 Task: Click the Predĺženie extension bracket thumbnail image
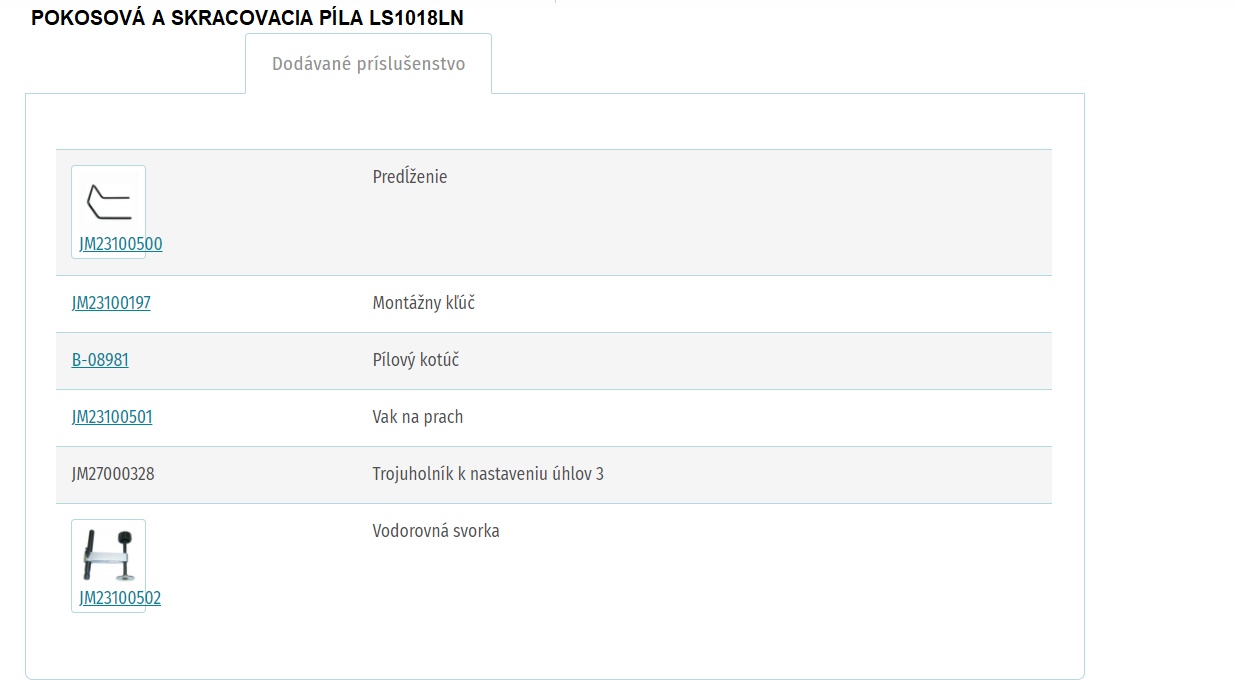109,201
